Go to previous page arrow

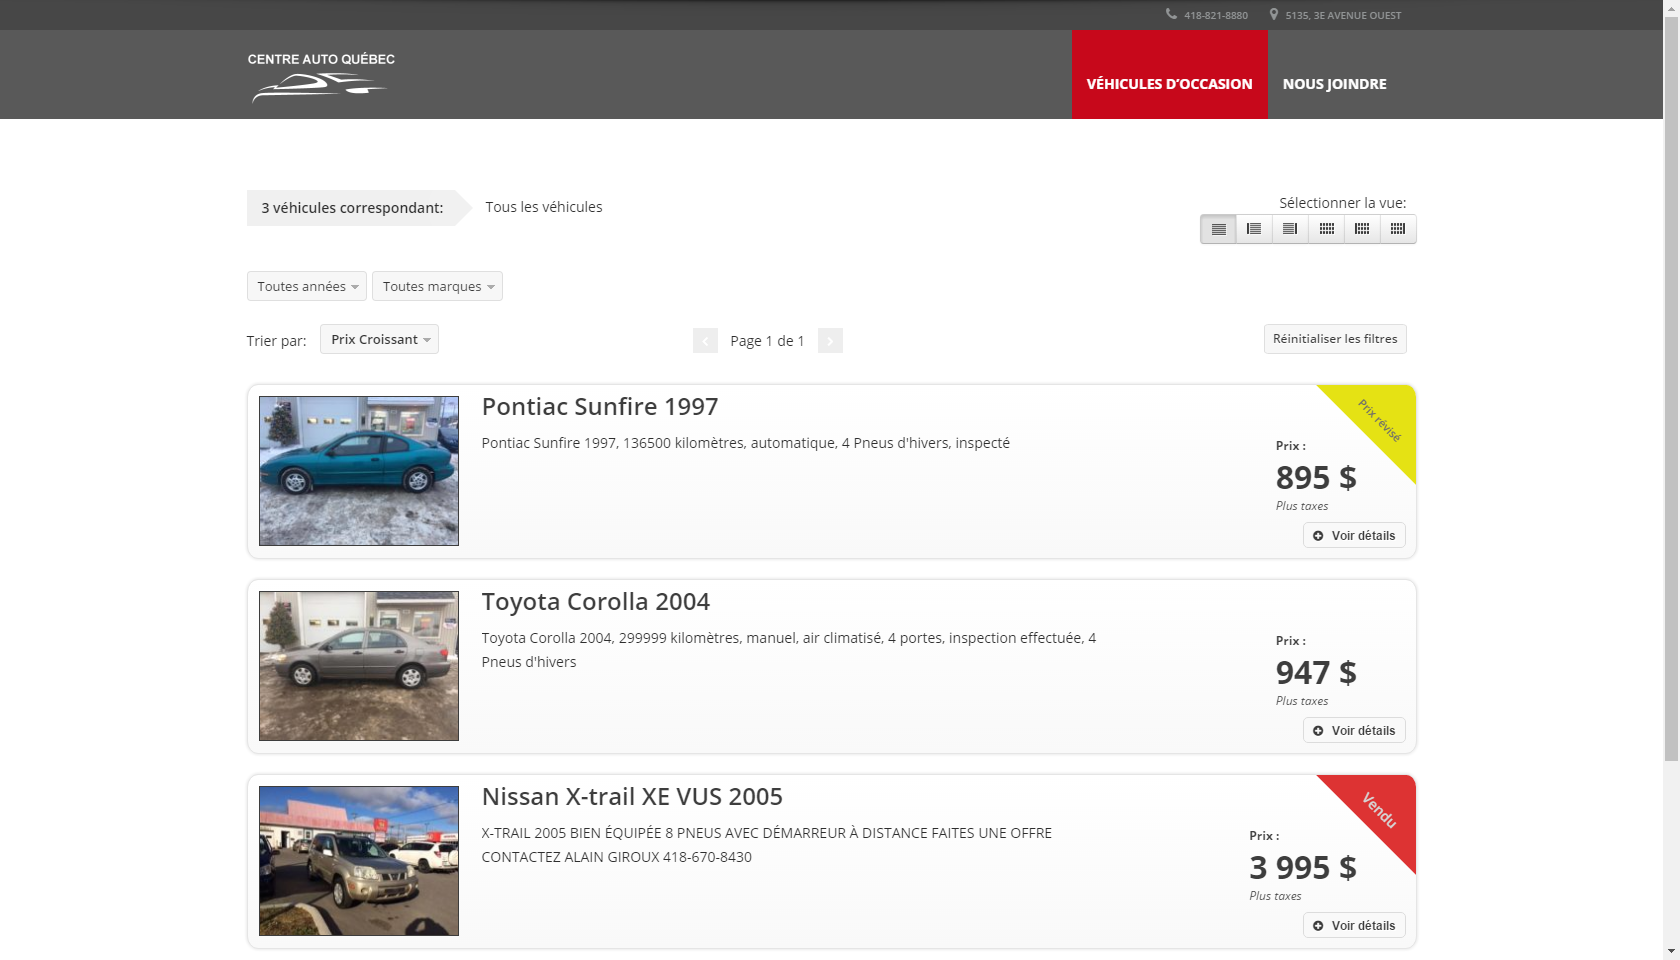pyautogui.click(x=705, y=341)
